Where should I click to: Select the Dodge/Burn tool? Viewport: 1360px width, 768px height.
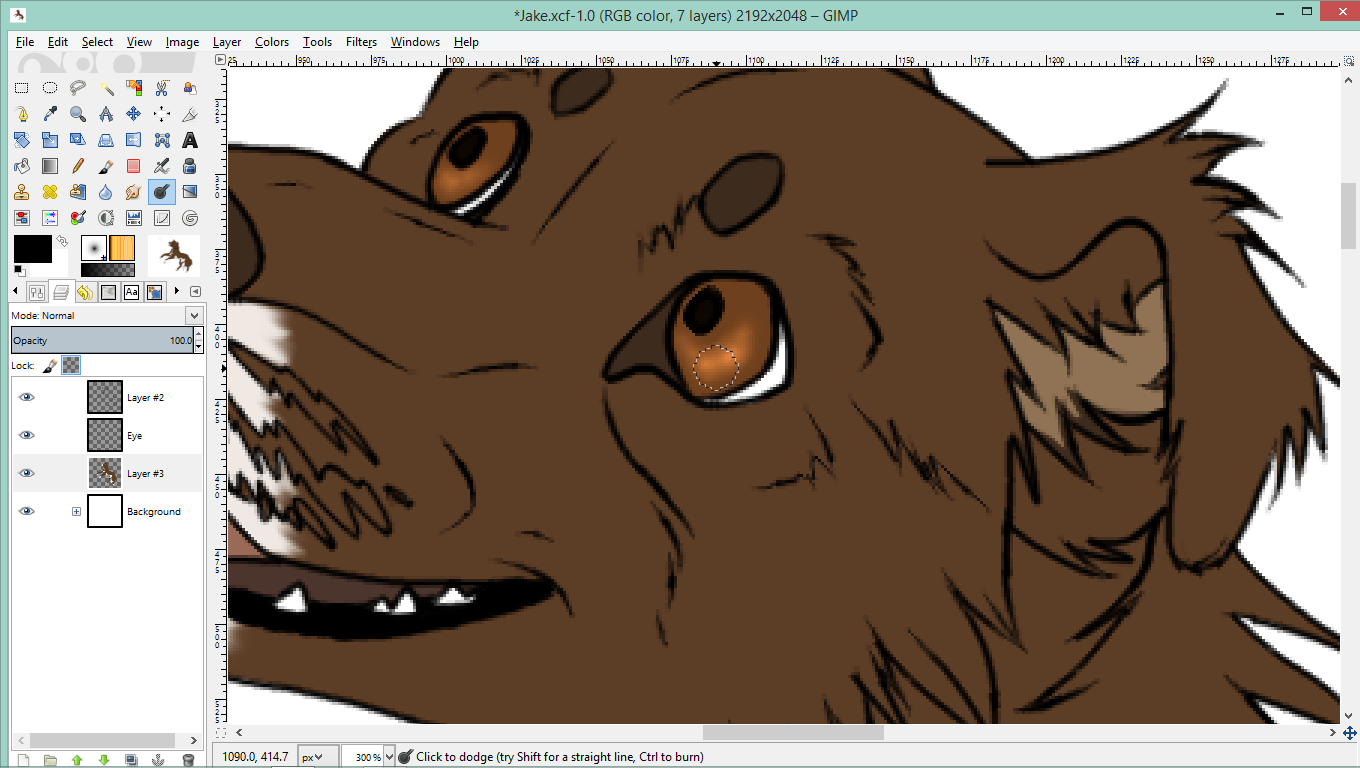[x=162, y=192]
